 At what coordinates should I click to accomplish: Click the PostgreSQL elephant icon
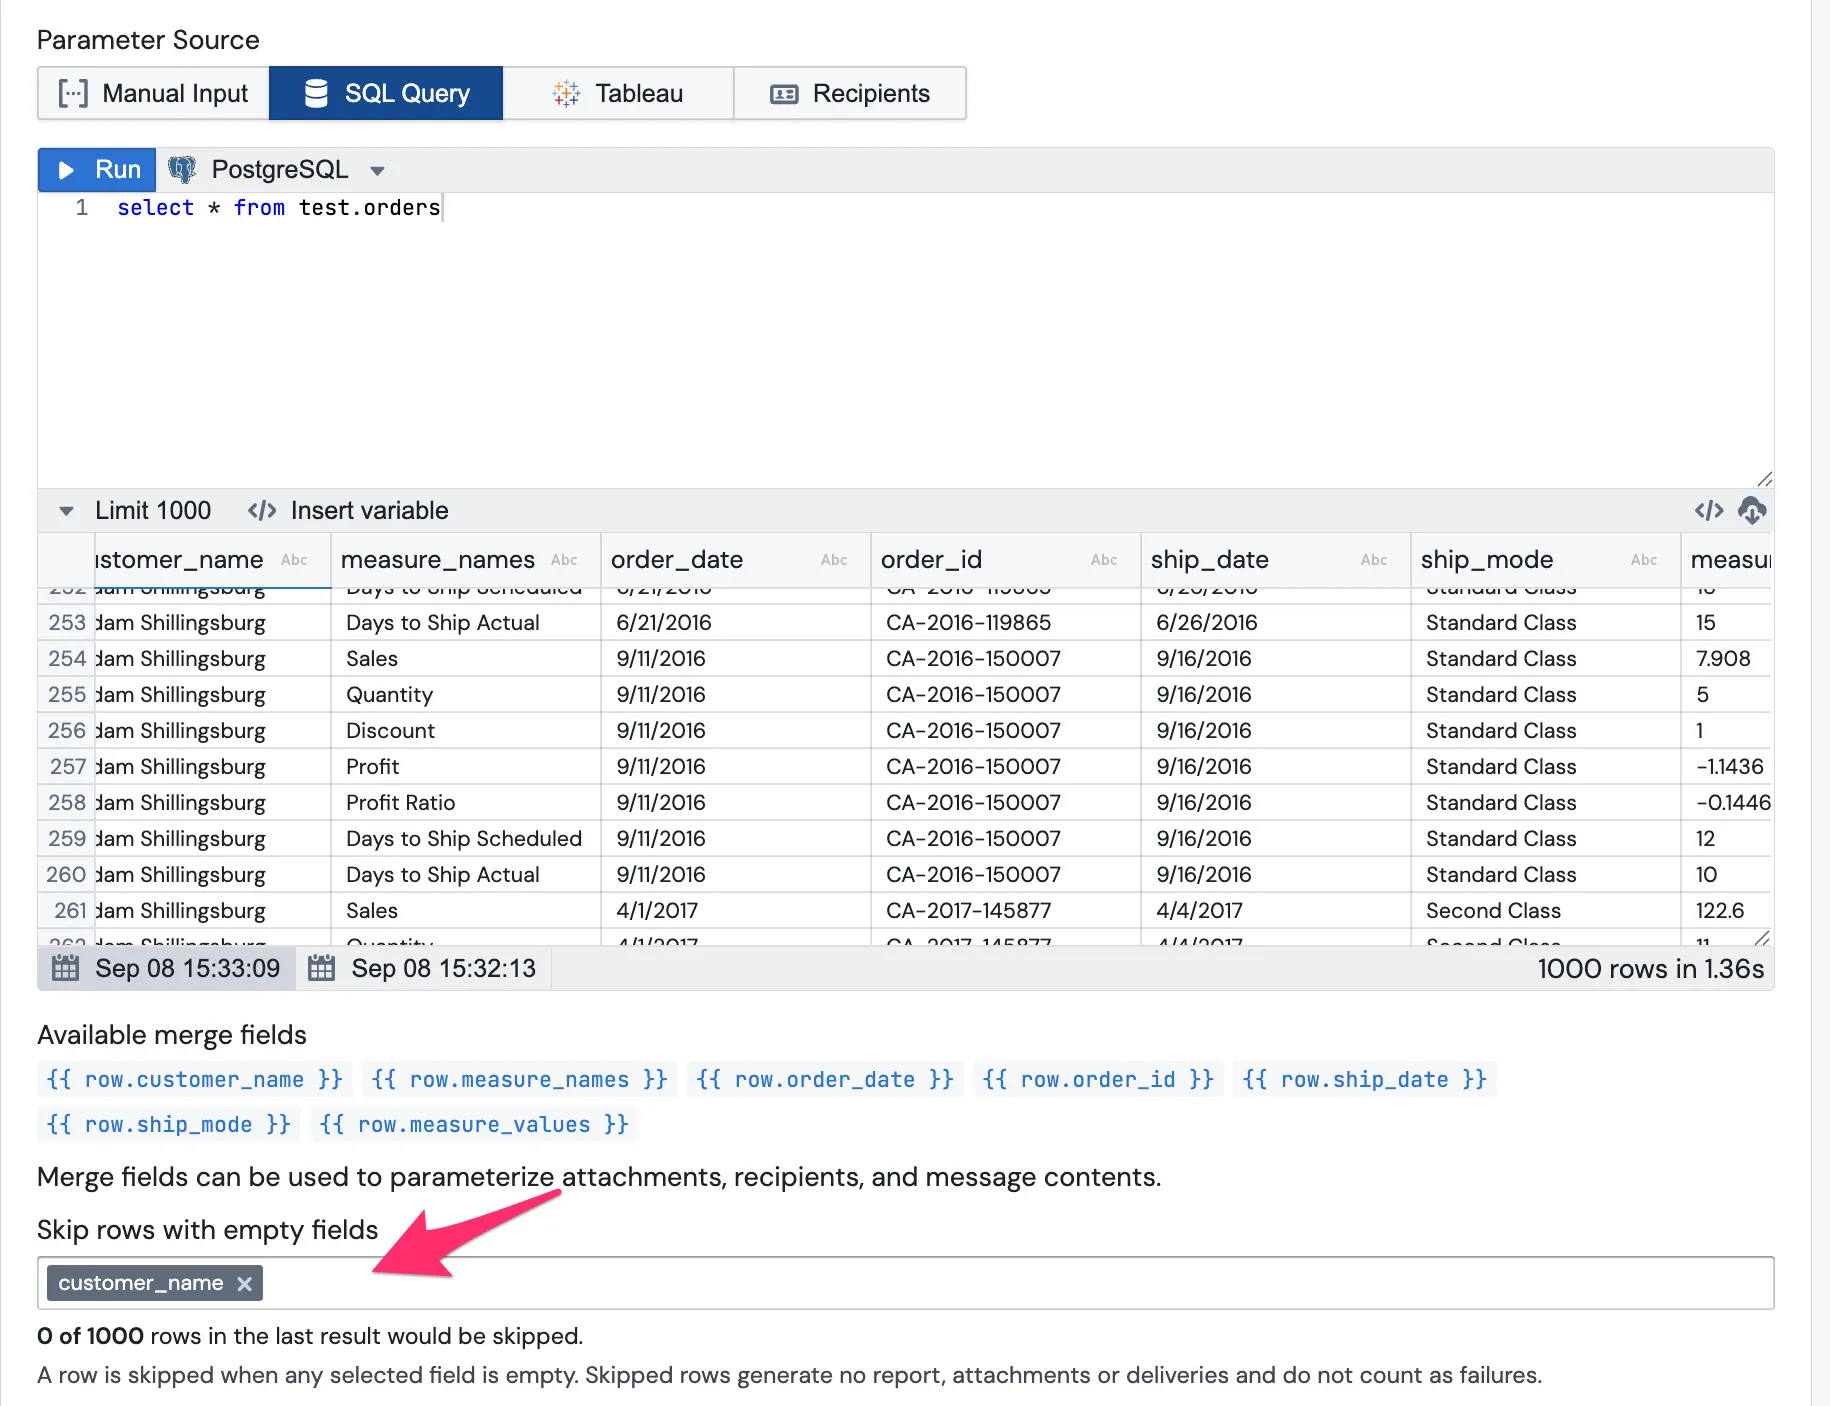click(x=182, y=170)
